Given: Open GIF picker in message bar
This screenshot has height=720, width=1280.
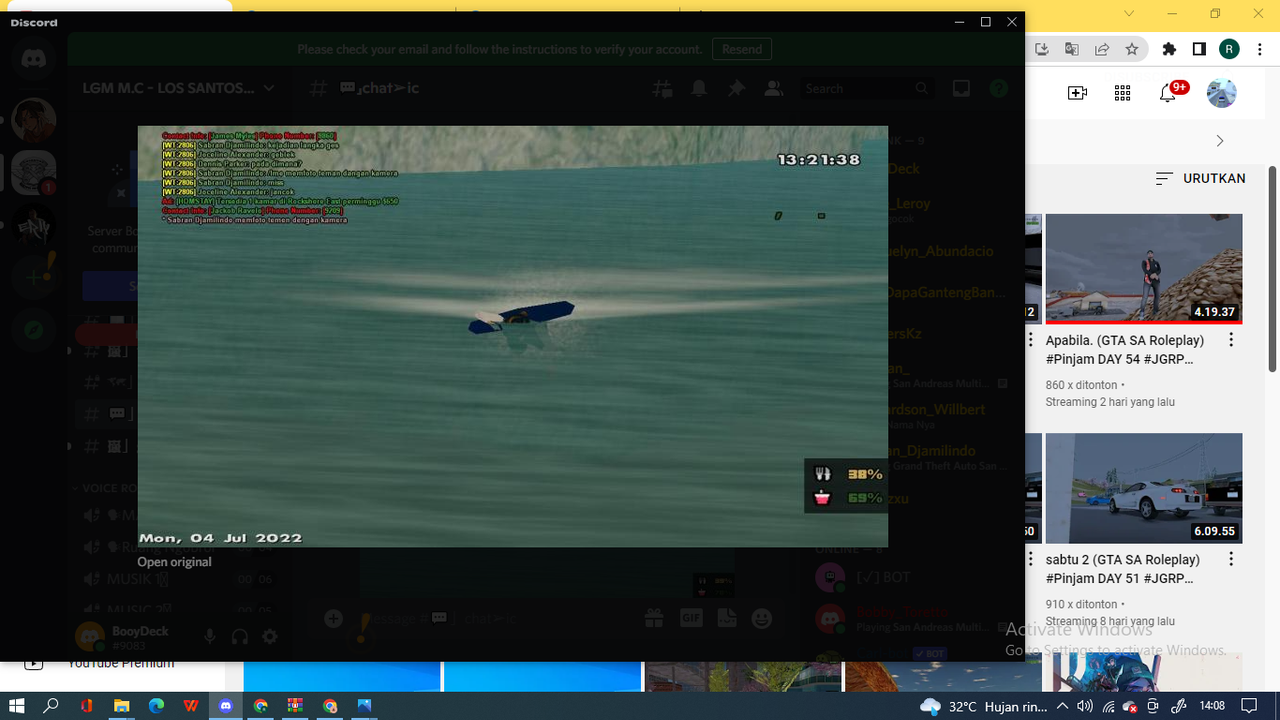Looking at the screenshot, I should (x=691, y=619).
